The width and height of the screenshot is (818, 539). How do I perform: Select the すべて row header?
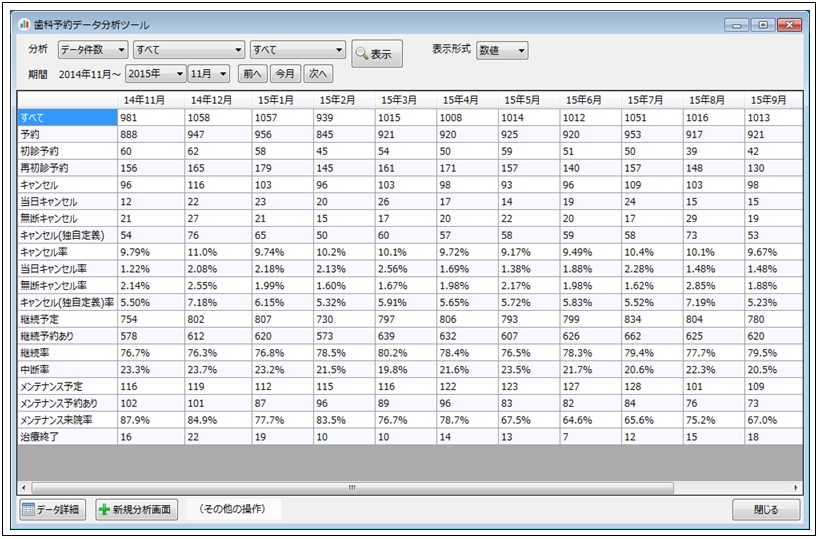[67, 118]
